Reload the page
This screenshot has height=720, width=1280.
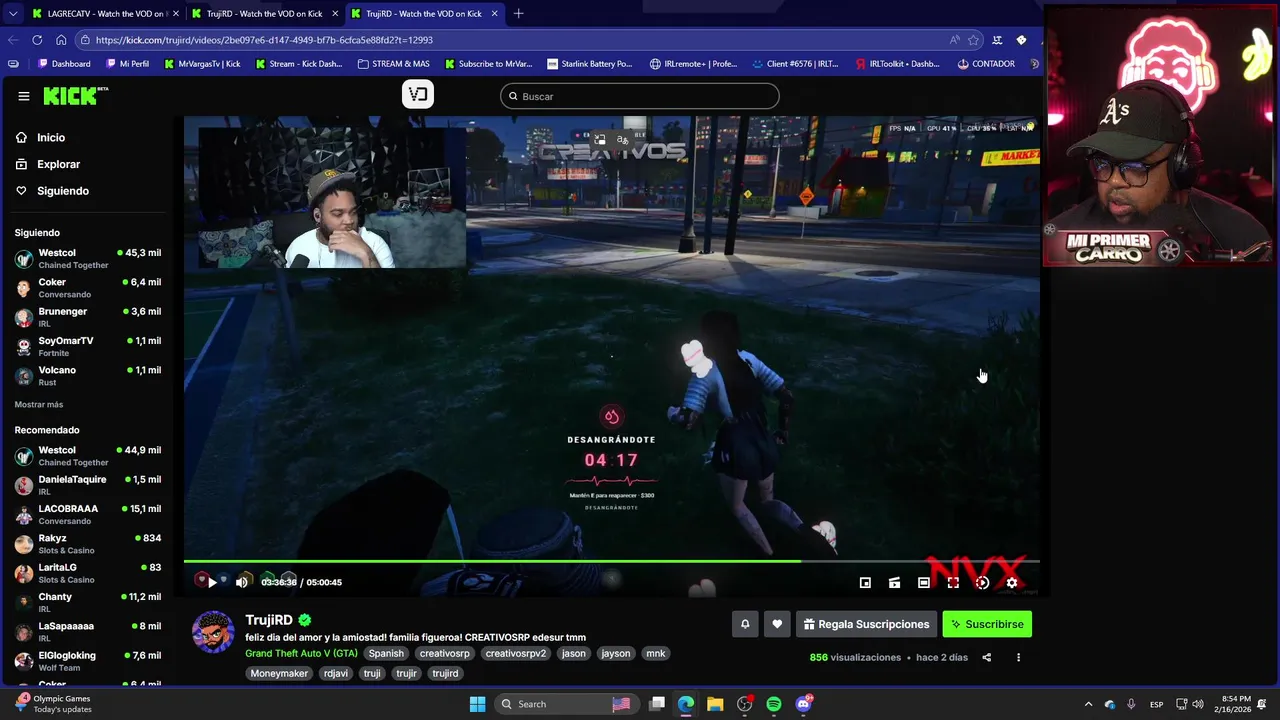click(x=37, y=40)
